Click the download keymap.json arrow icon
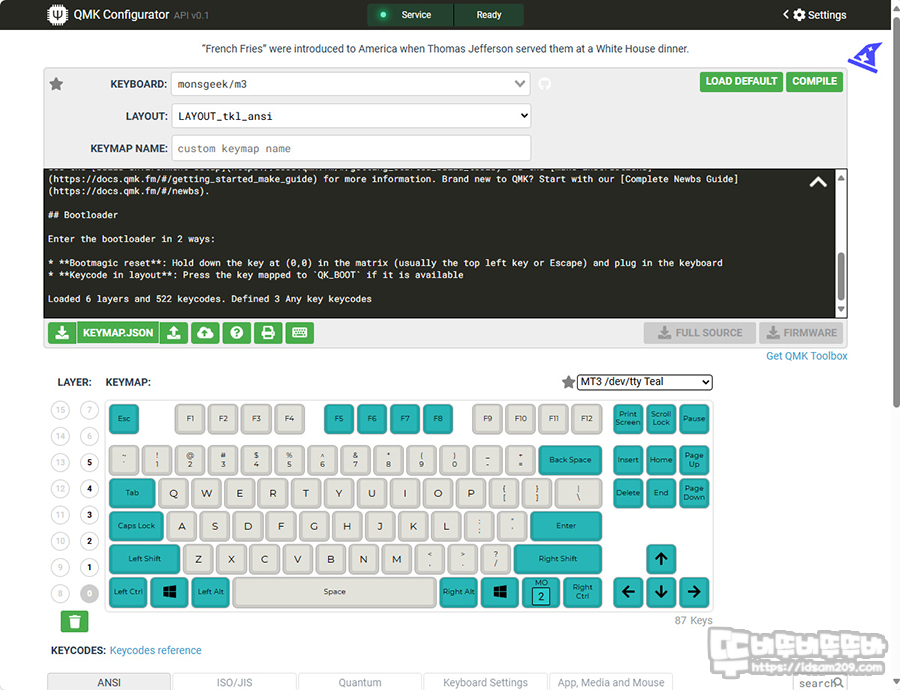The height and width of the screenshot is (690, 900). [x=62, y=333]
